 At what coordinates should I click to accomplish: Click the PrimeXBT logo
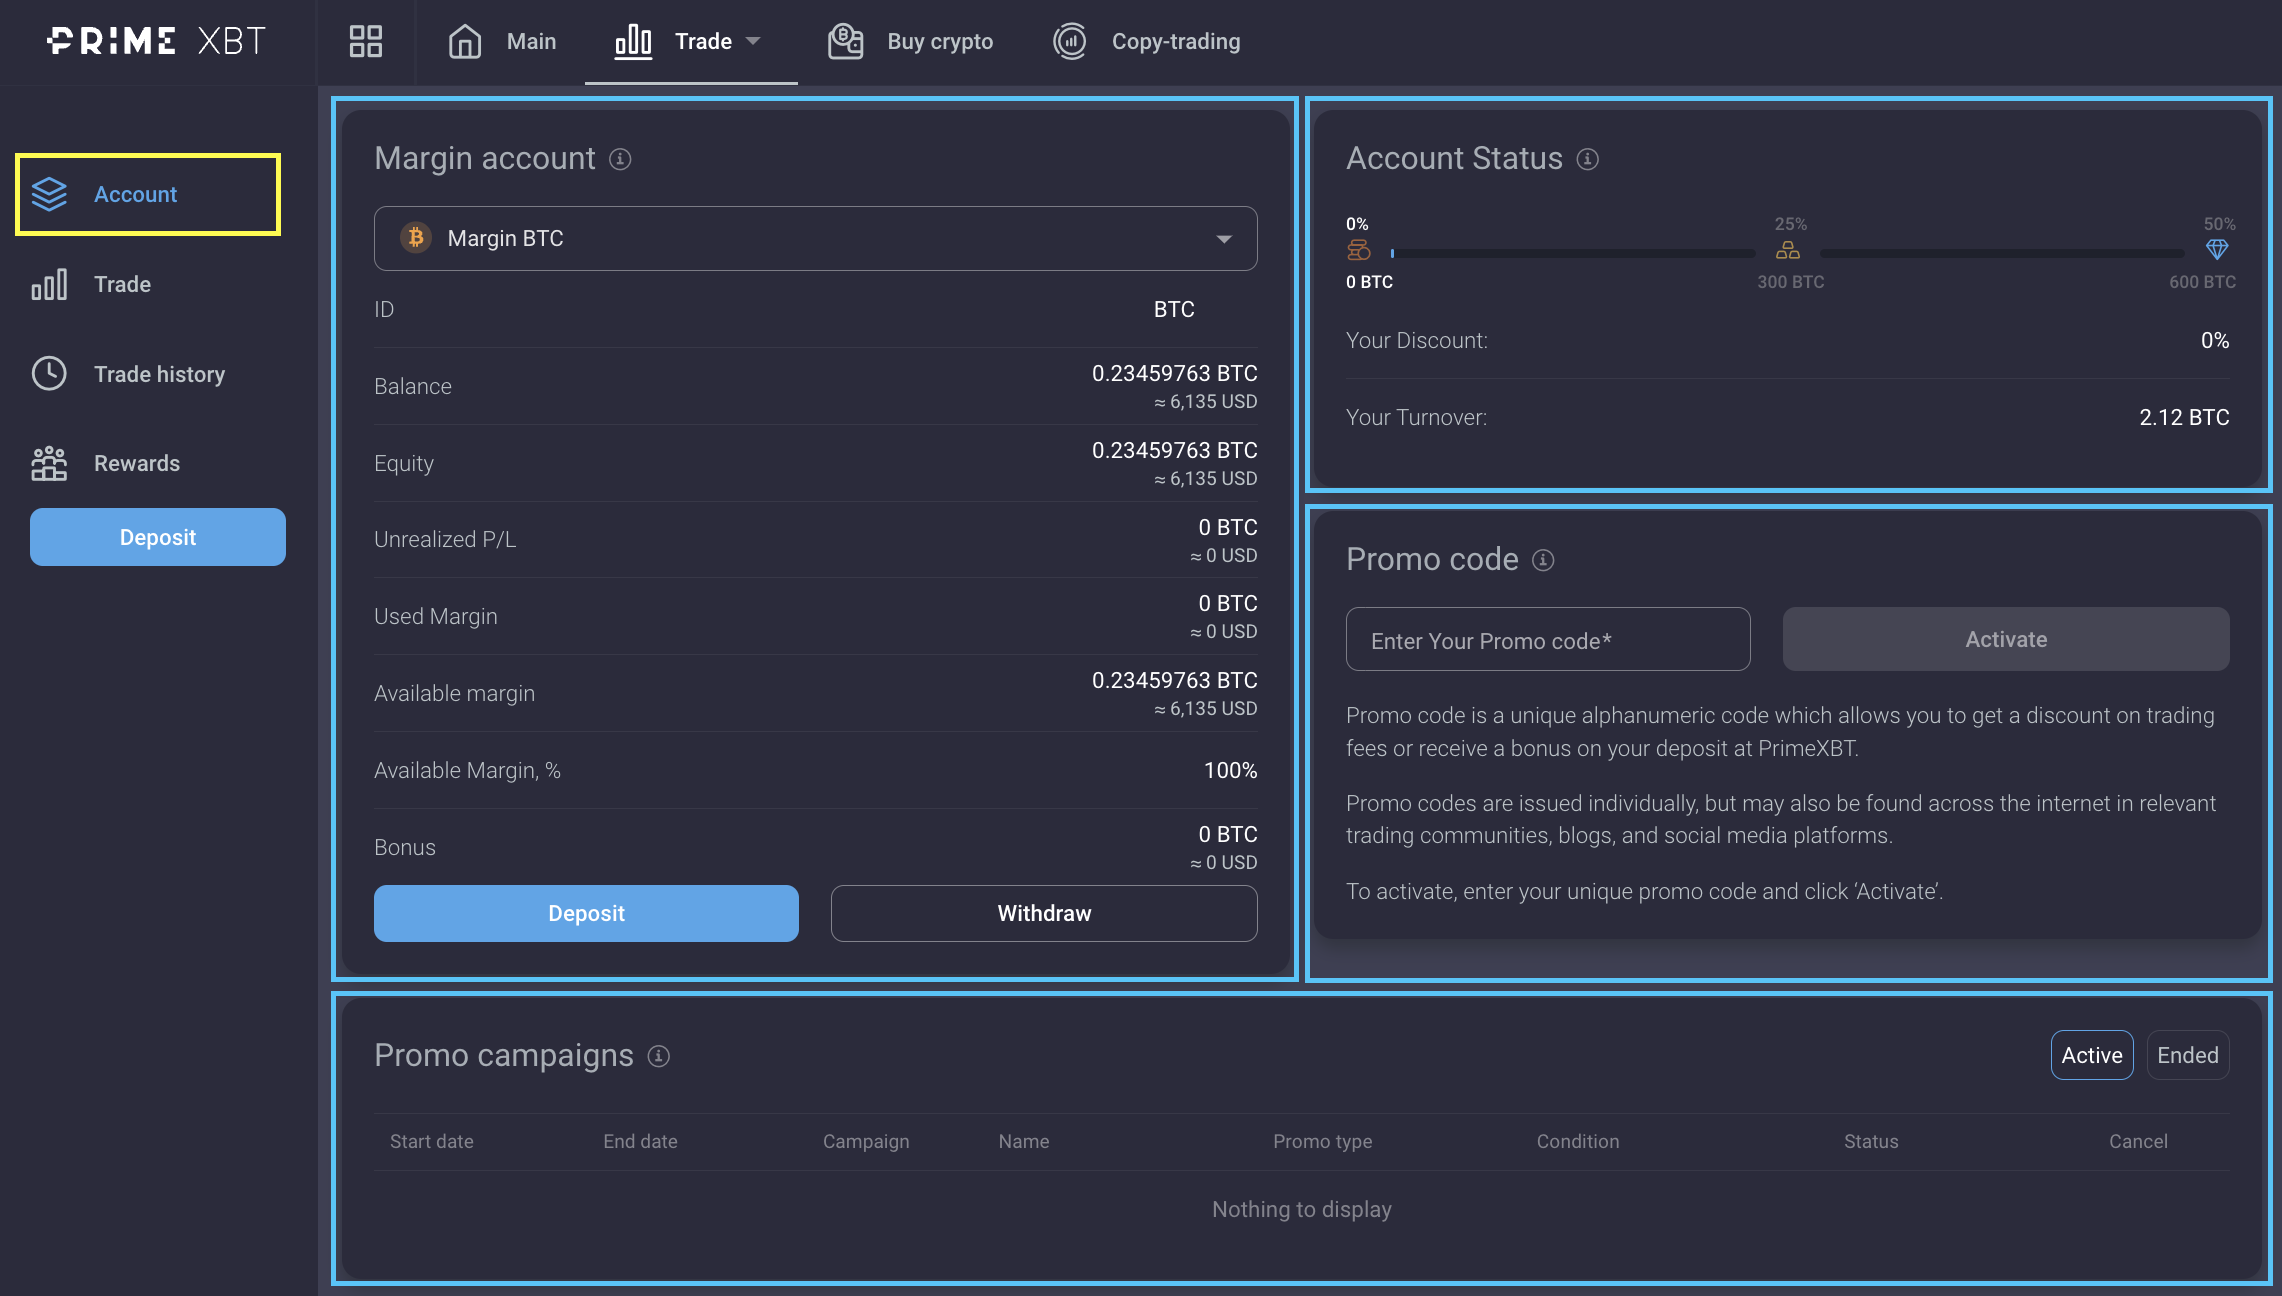(157, 41)
